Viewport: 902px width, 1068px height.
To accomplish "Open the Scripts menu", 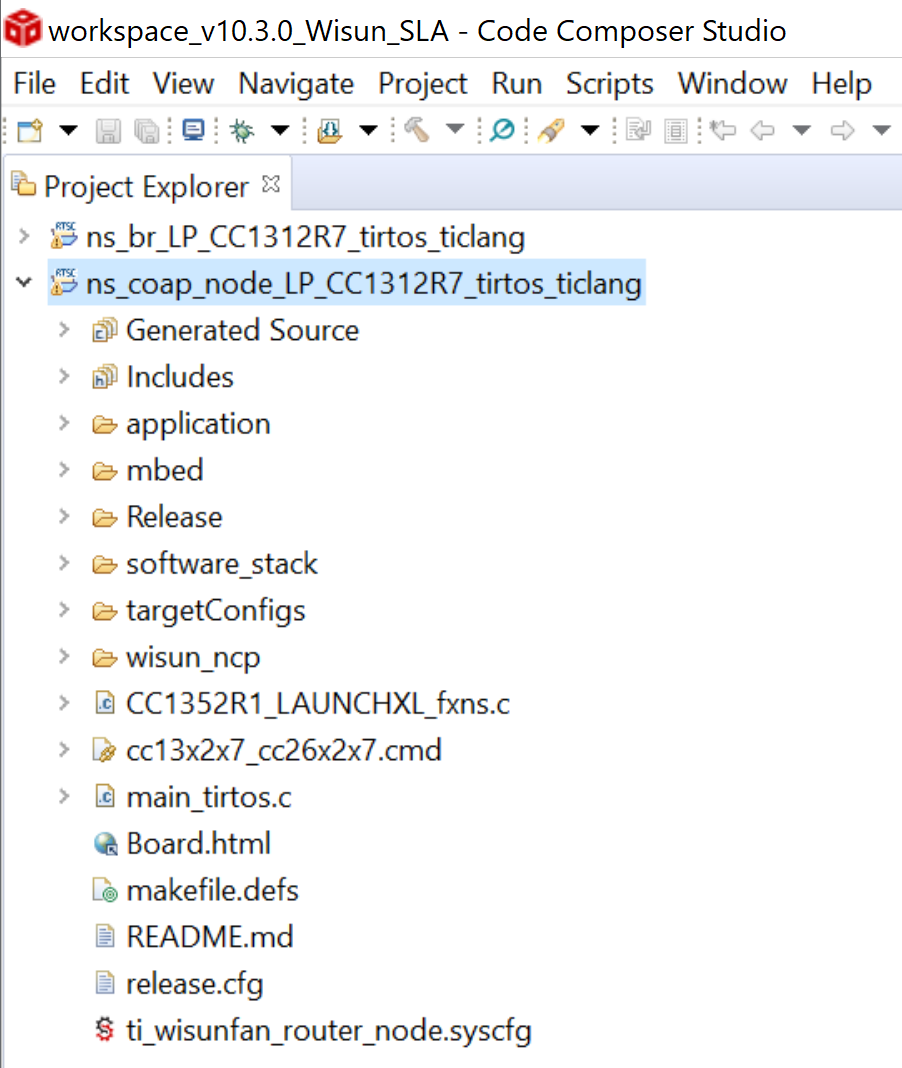I will pyautogui.click(x=609, y=83).
